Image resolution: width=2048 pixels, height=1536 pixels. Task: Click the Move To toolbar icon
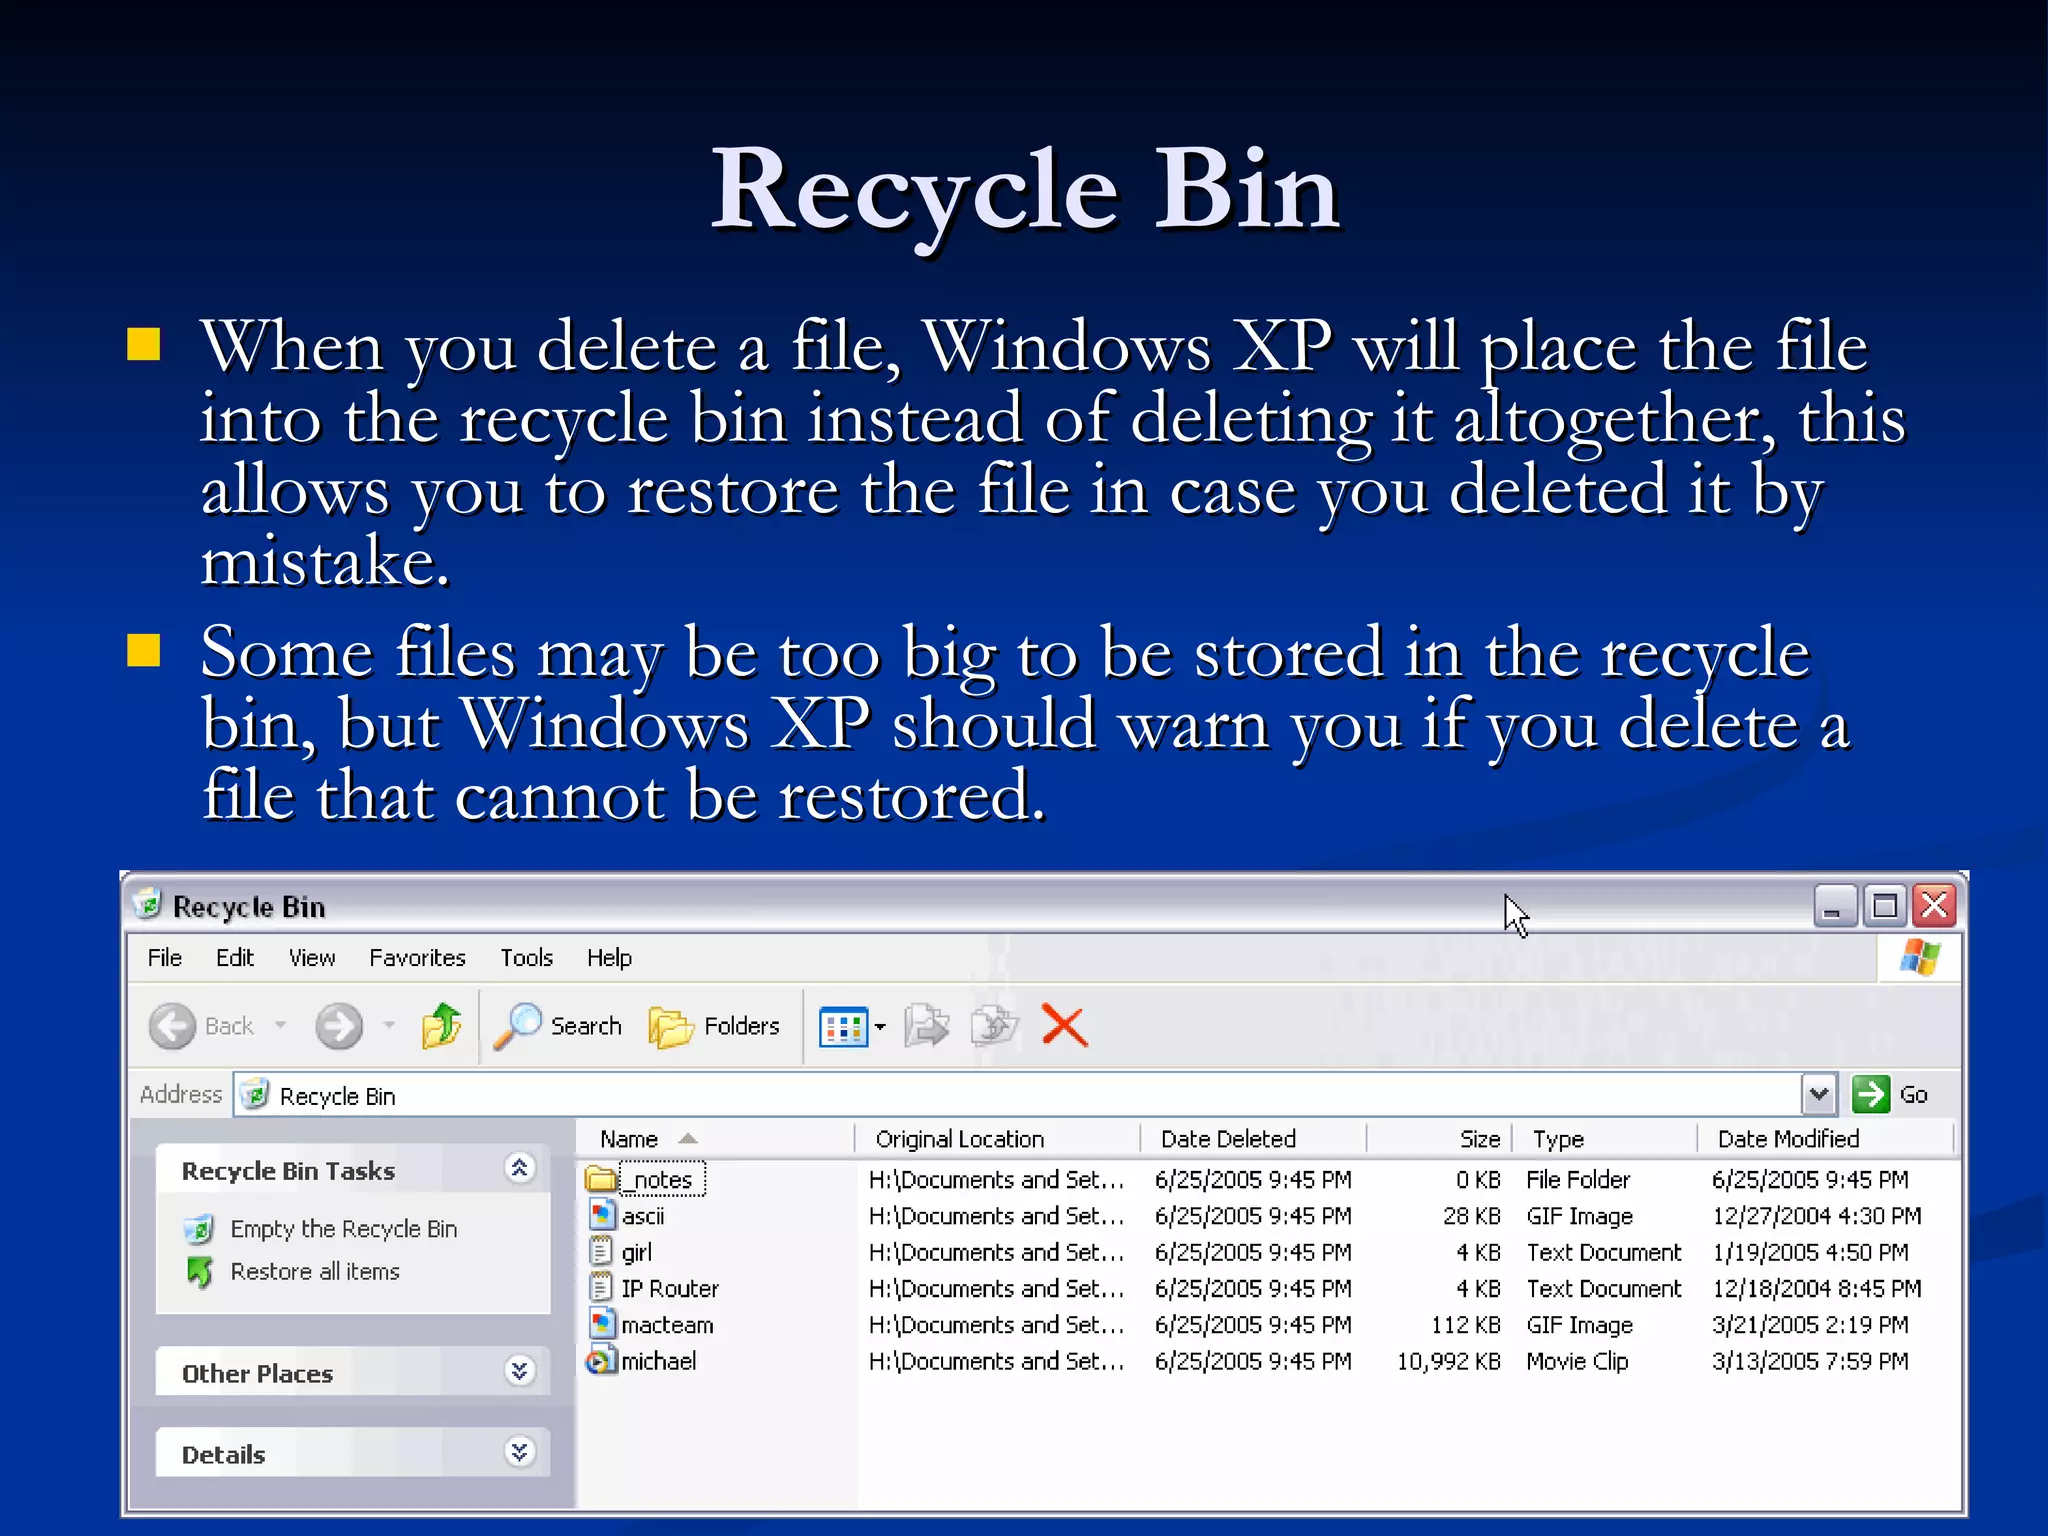(x=926, y=1026)
